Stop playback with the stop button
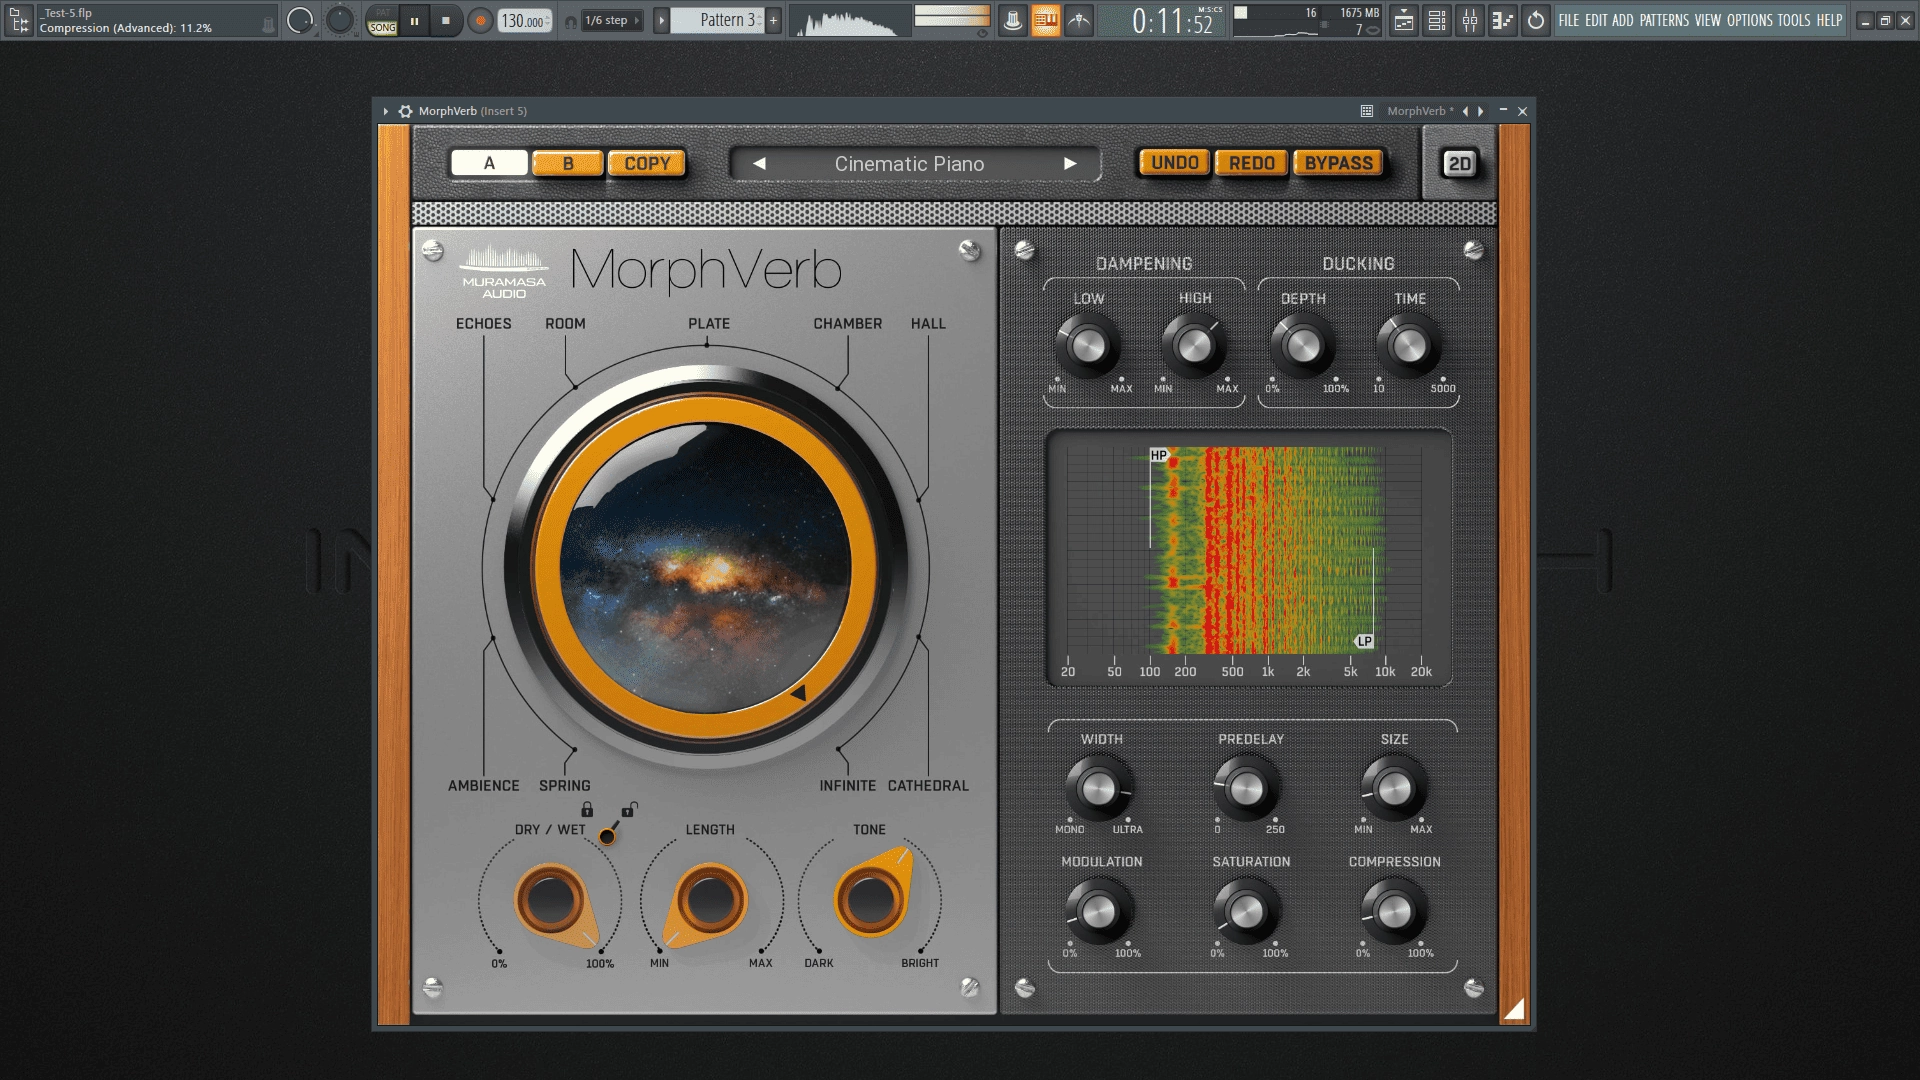 tap(446, 20)
